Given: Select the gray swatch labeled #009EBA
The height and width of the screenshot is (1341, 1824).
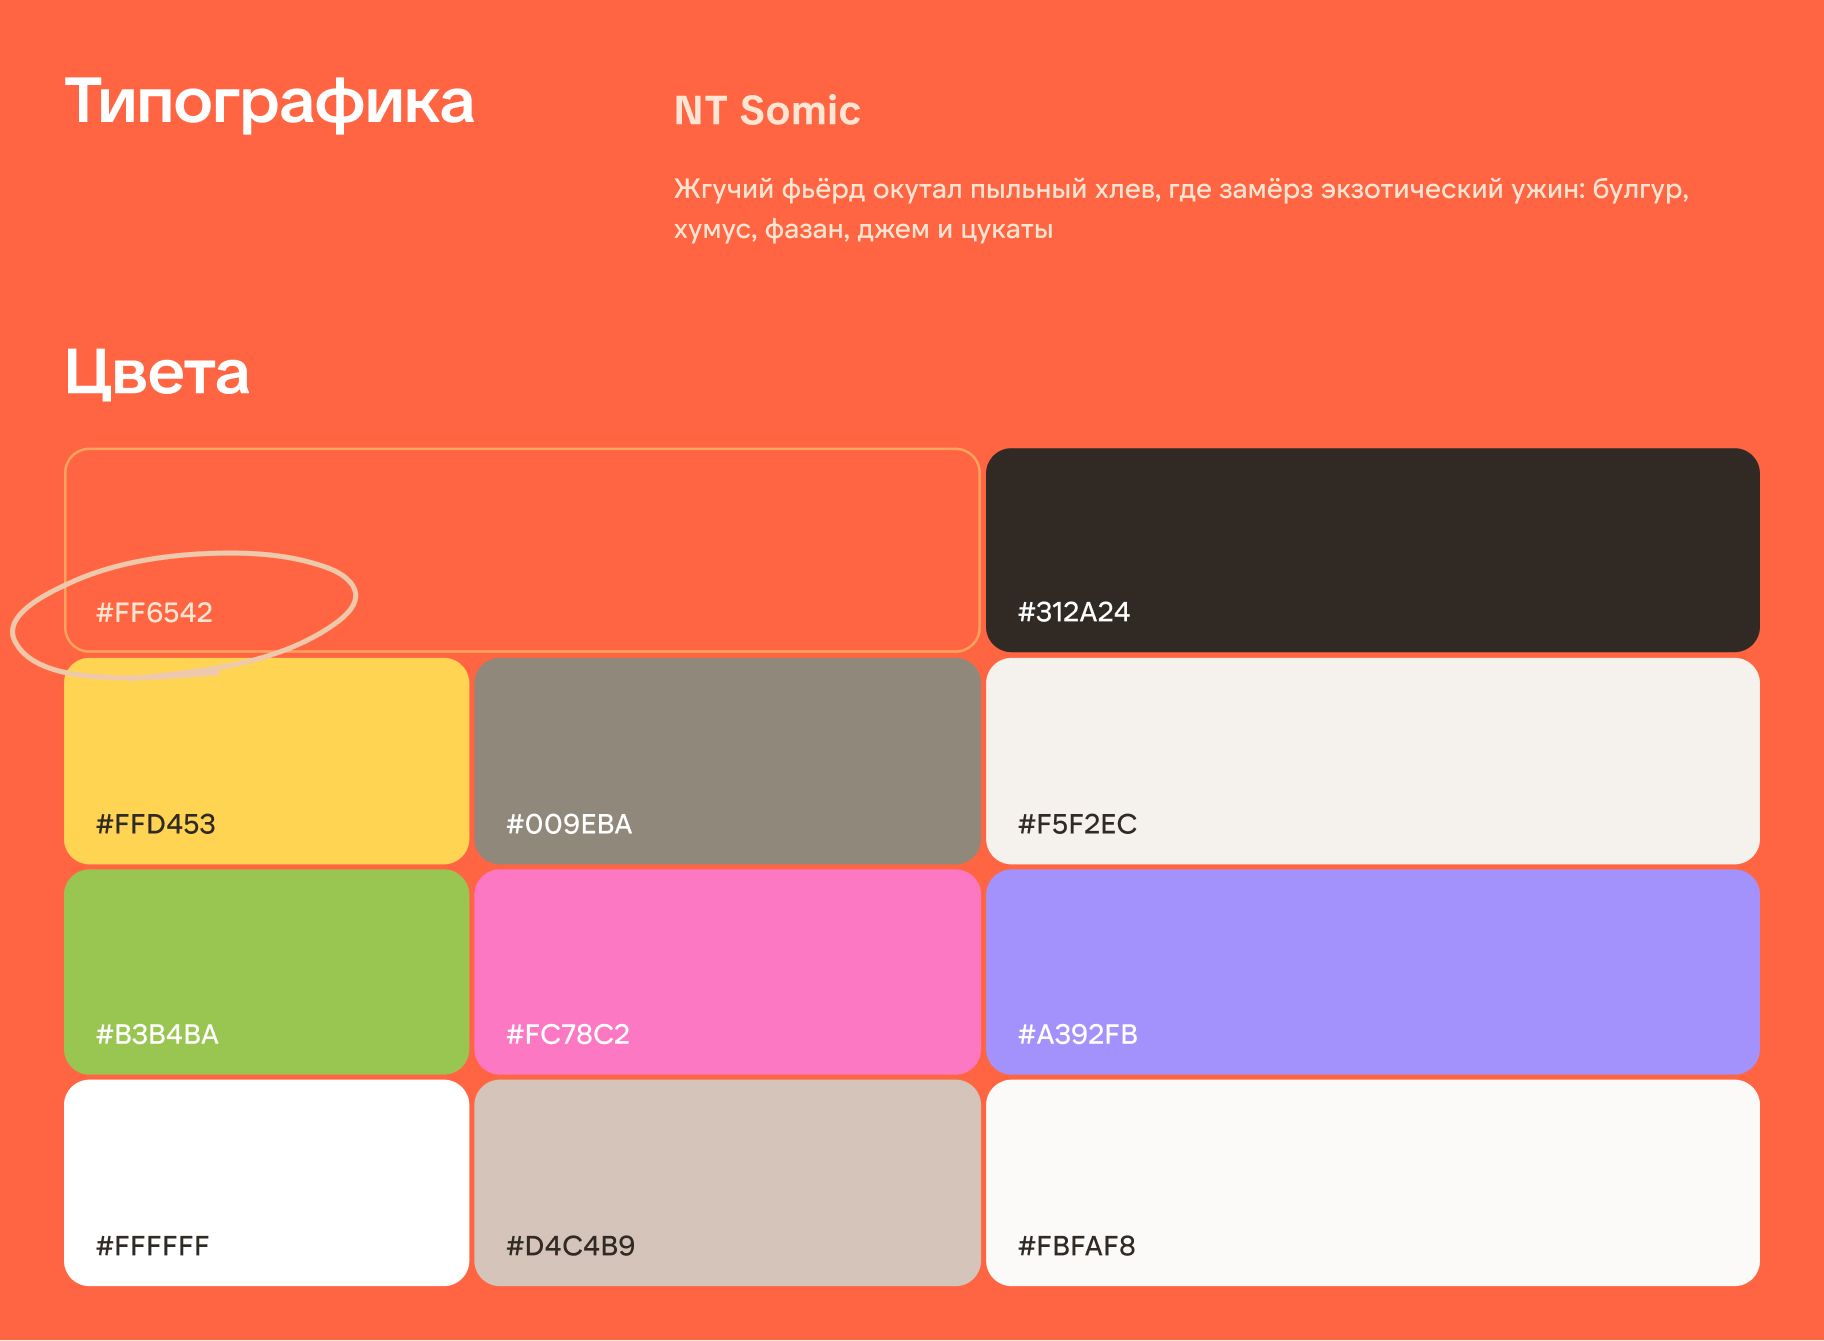Looking at the screenshot, I should pos(727,761).
